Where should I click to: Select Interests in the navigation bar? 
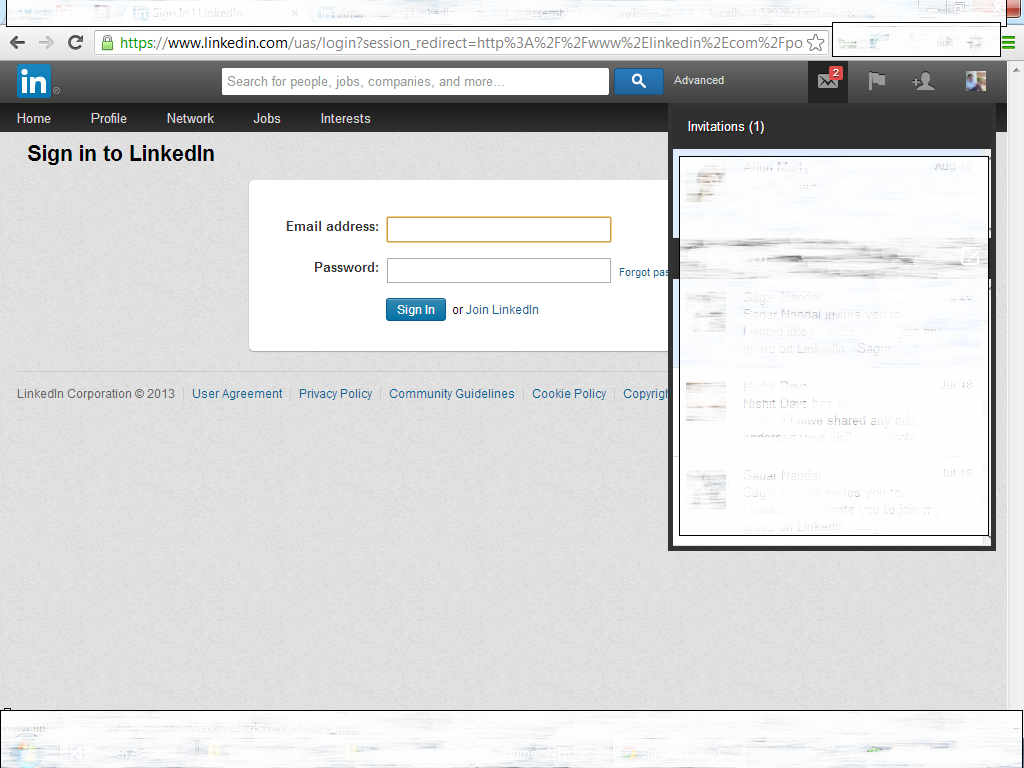coord(345,118)
